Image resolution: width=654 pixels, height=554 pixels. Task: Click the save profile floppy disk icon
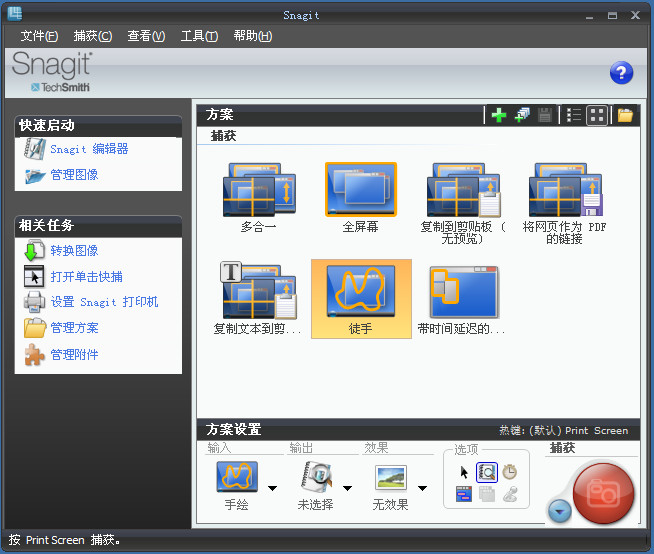(545, 115)
